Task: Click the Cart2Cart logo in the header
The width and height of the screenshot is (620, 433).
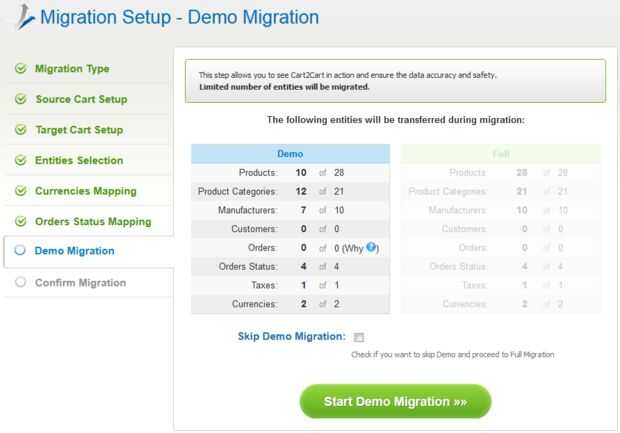Action: click(x=25, y=17)
